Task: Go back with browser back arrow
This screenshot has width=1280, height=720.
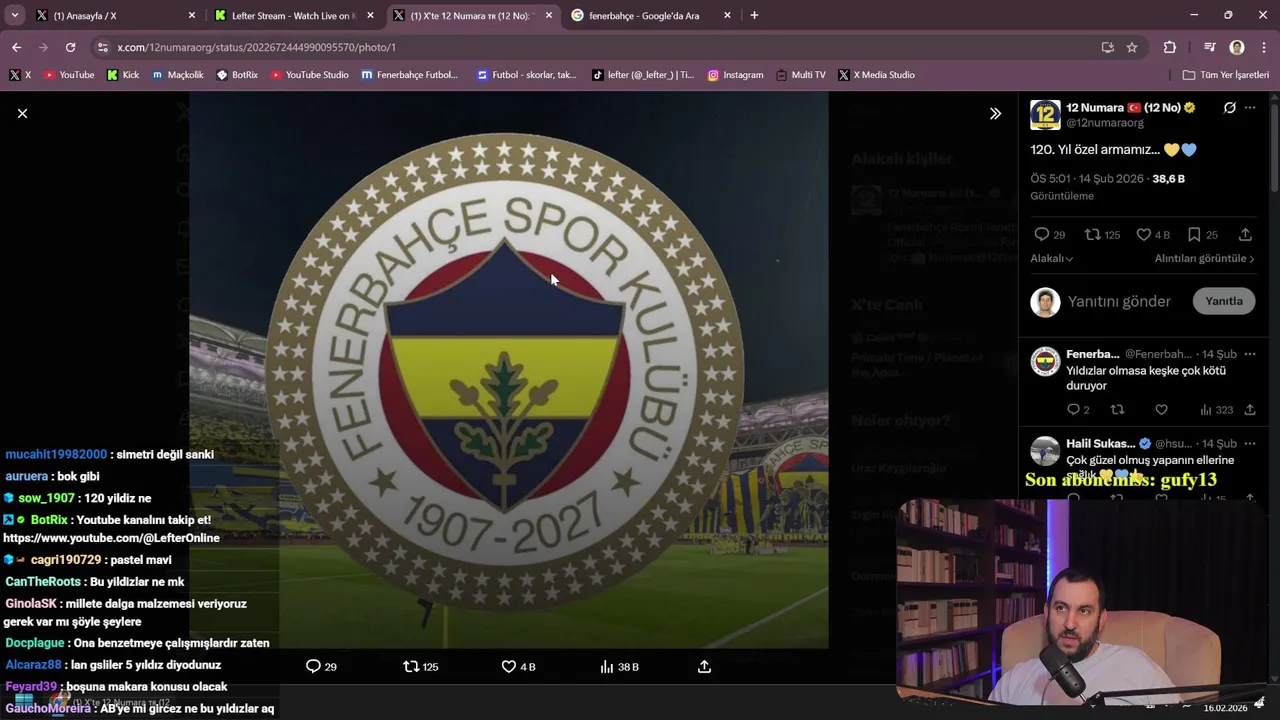Action: pyautogui.click(x=17, y=47)
